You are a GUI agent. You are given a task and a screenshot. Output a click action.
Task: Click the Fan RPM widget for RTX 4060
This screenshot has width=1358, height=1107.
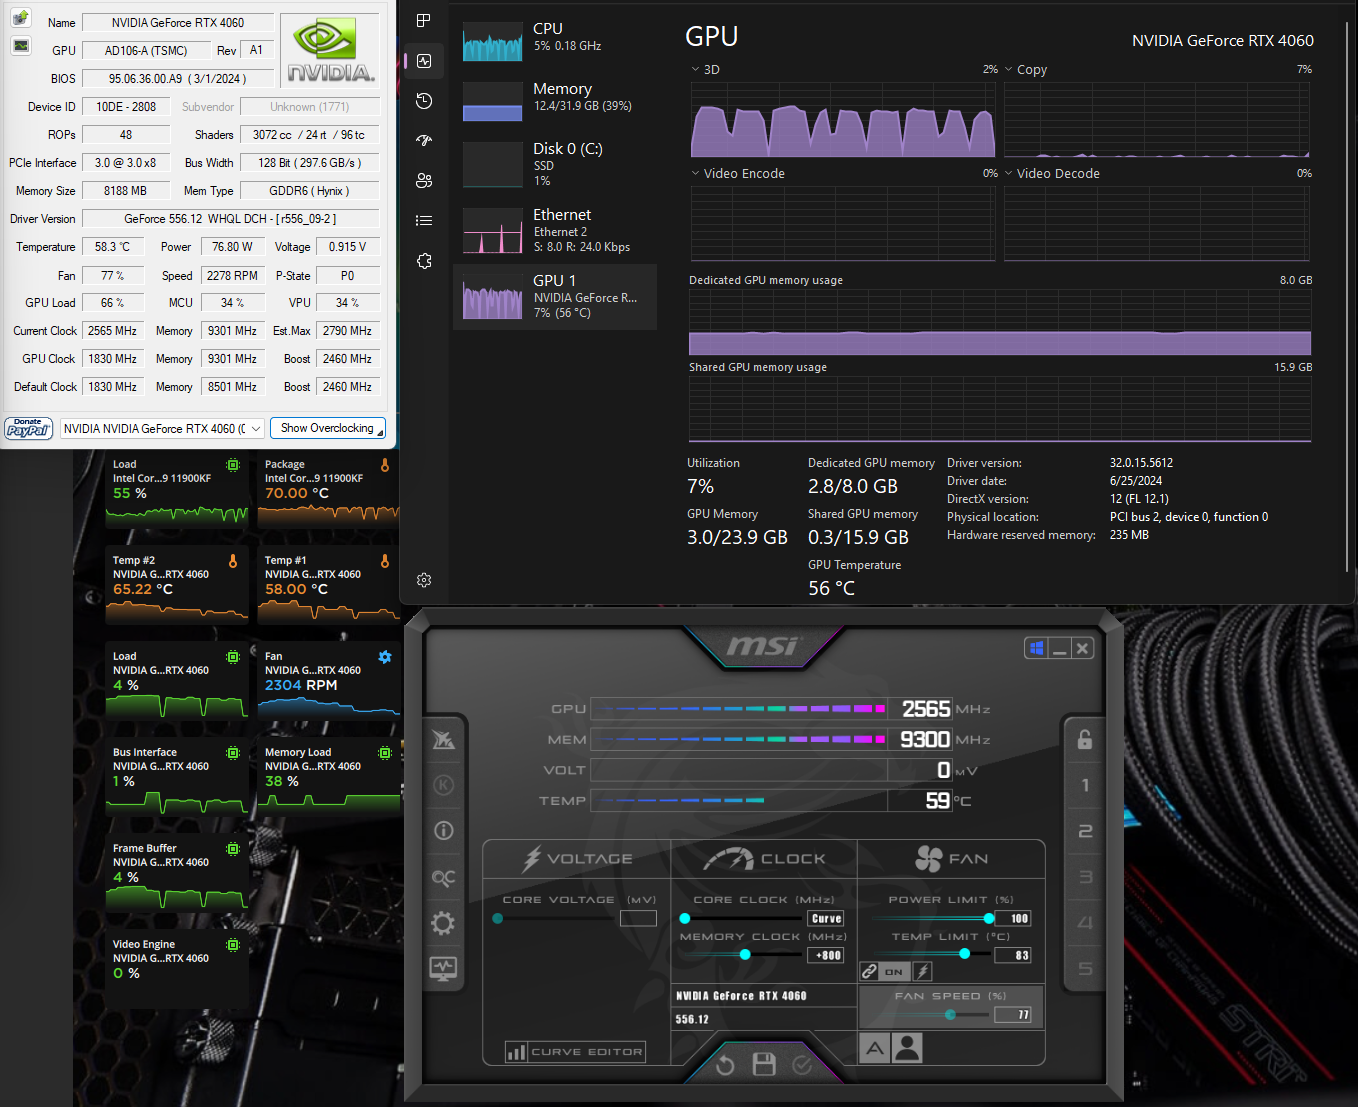tap(327, 682)
